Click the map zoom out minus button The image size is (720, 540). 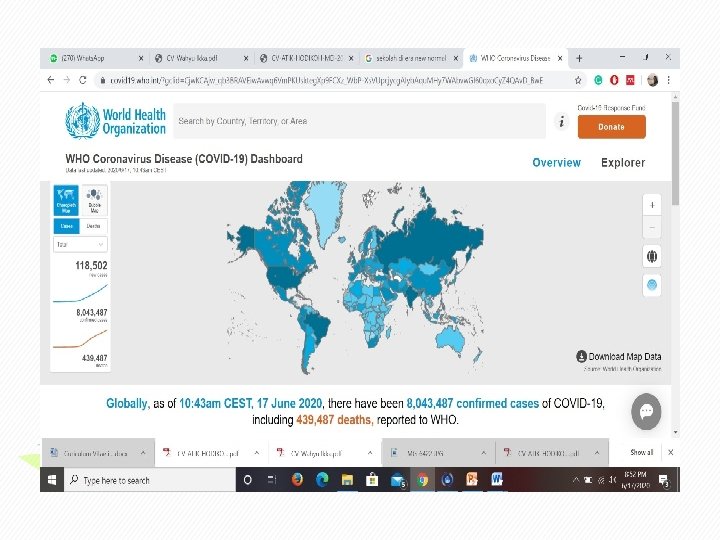tap(652, 227)
